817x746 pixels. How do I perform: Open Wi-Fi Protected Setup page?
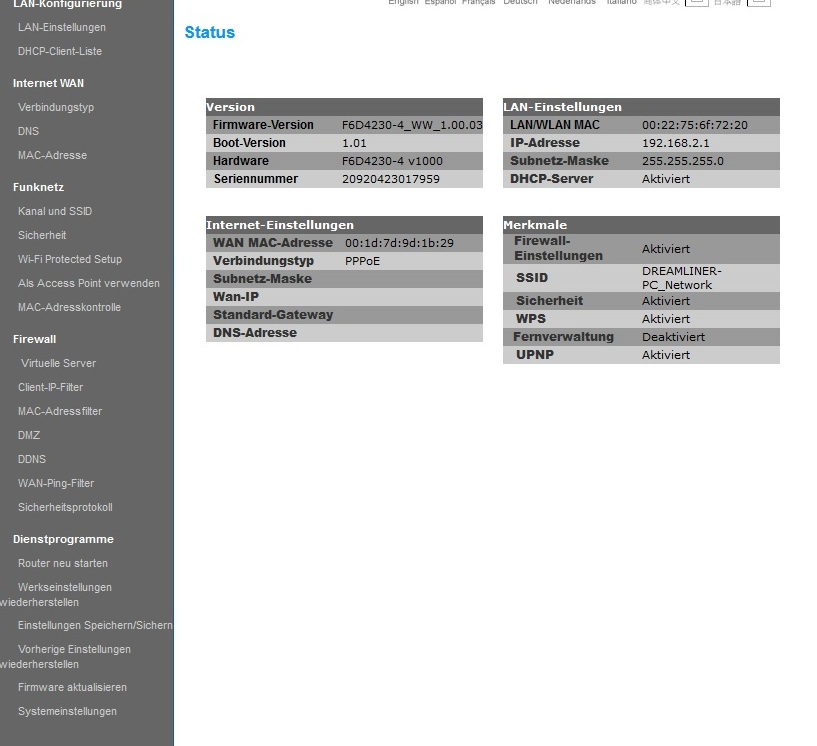(x=70, y=259)
